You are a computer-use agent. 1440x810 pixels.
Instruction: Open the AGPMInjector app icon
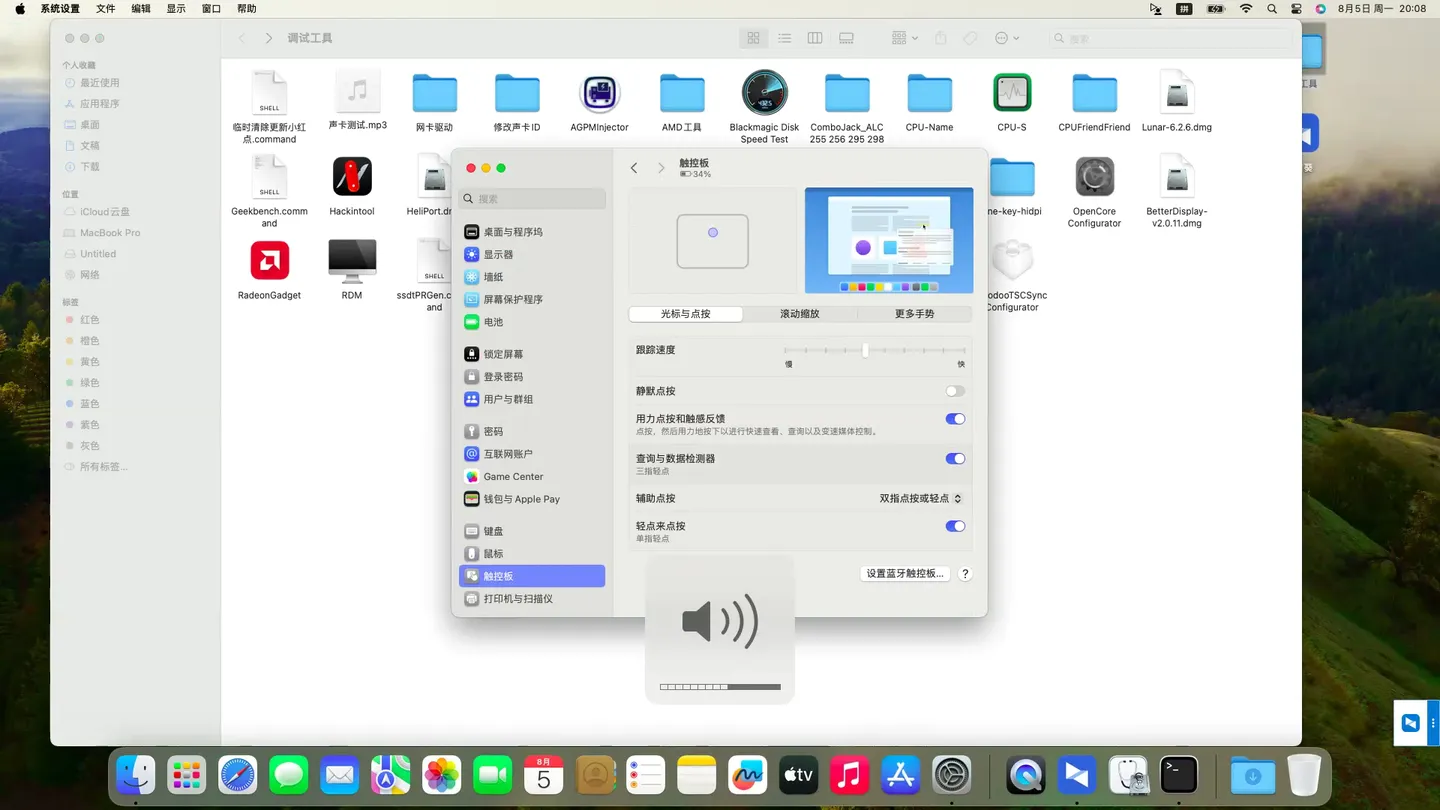[599, 94]
